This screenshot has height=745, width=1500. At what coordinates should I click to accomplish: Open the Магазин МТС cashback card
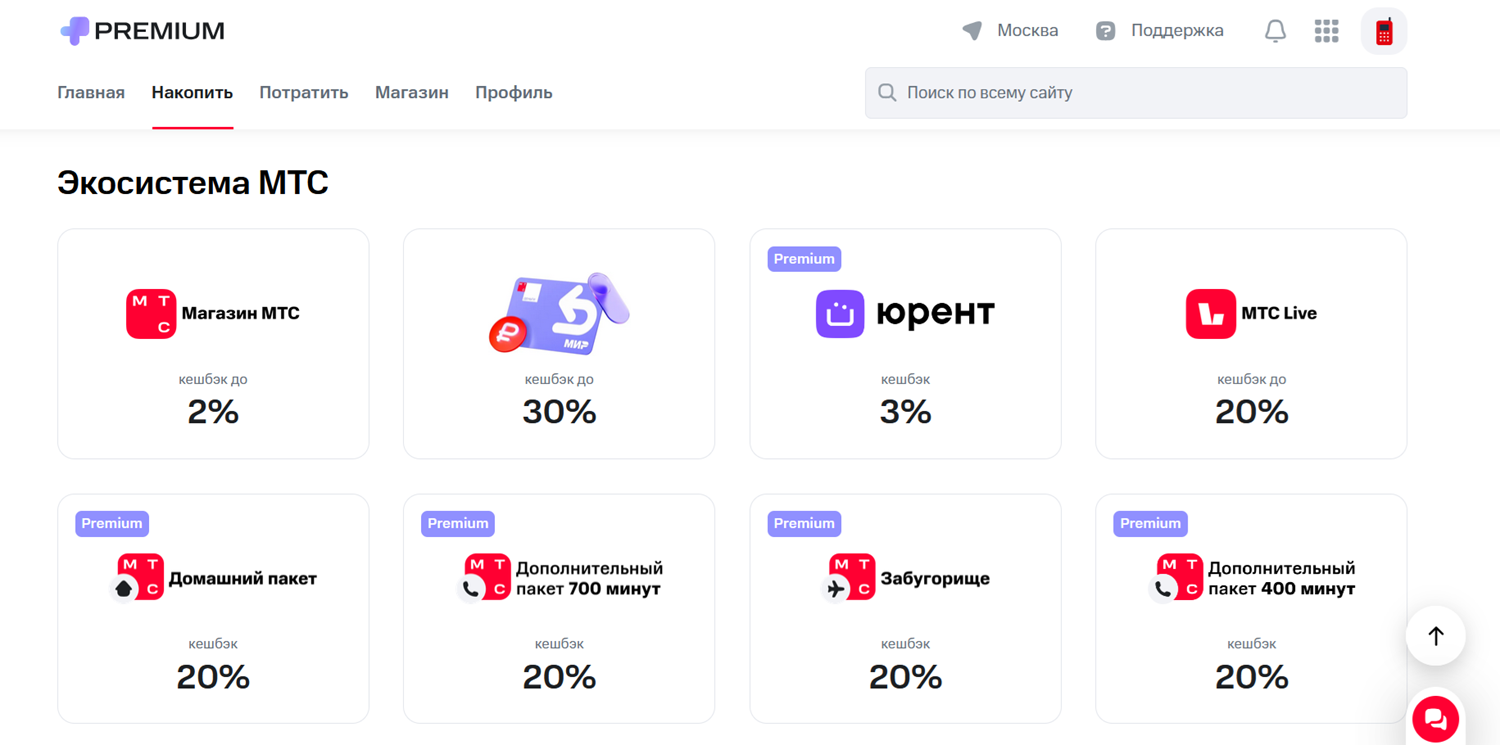coord(213,344)
